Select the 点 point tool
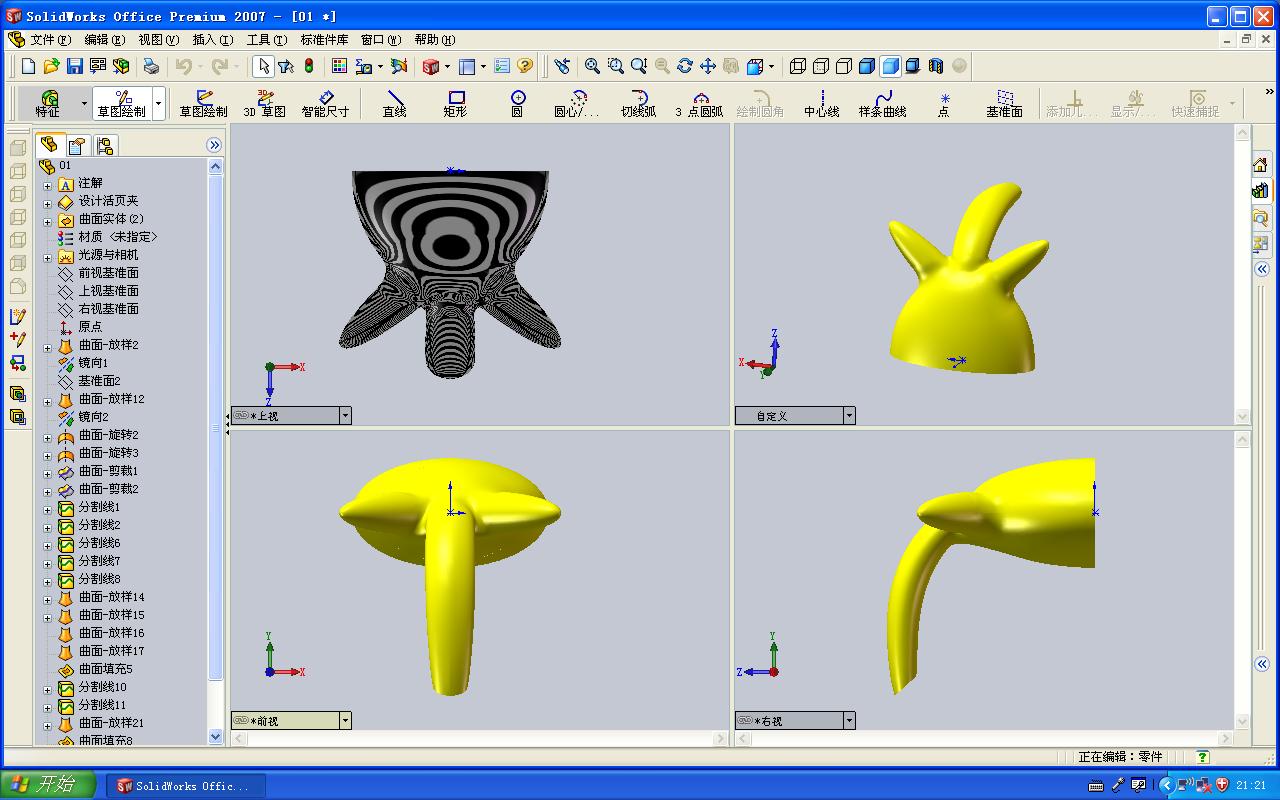 (x=944, y=103)
